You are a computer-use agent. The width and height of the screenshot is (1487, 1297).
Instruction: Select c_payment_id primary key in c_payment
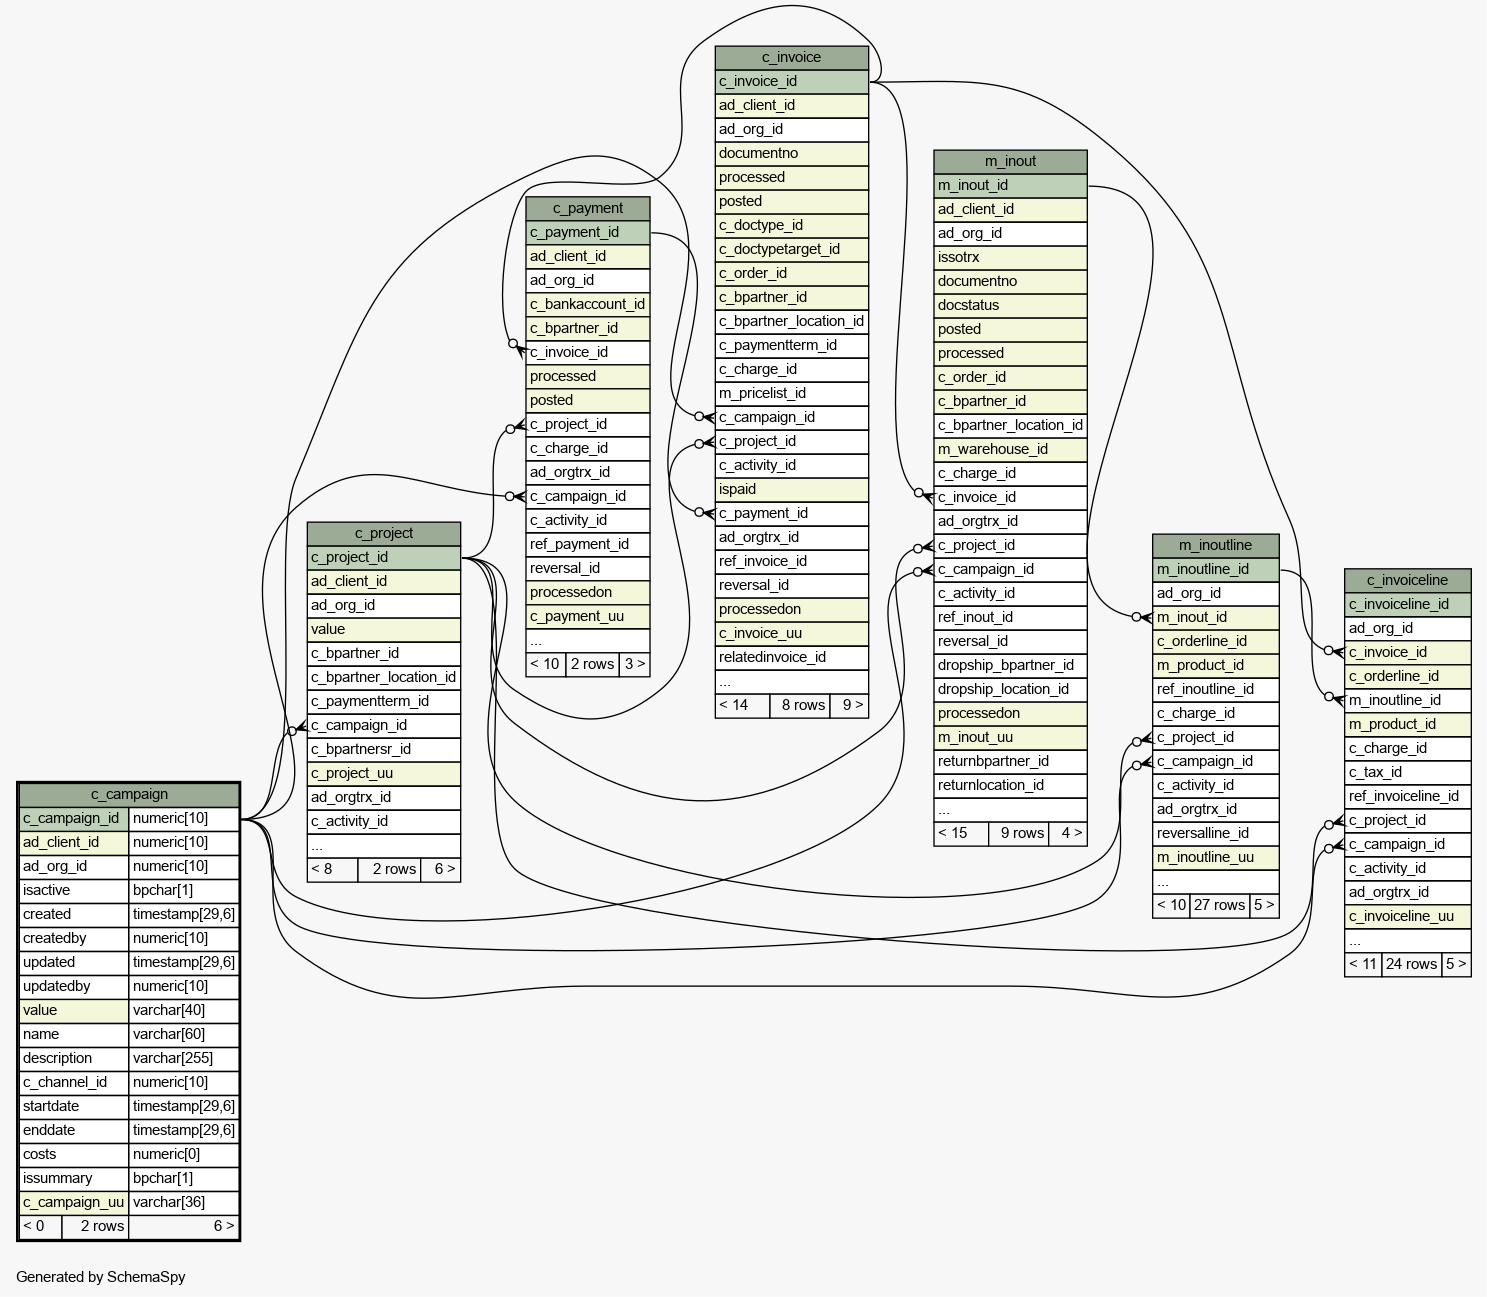point(588,232)
